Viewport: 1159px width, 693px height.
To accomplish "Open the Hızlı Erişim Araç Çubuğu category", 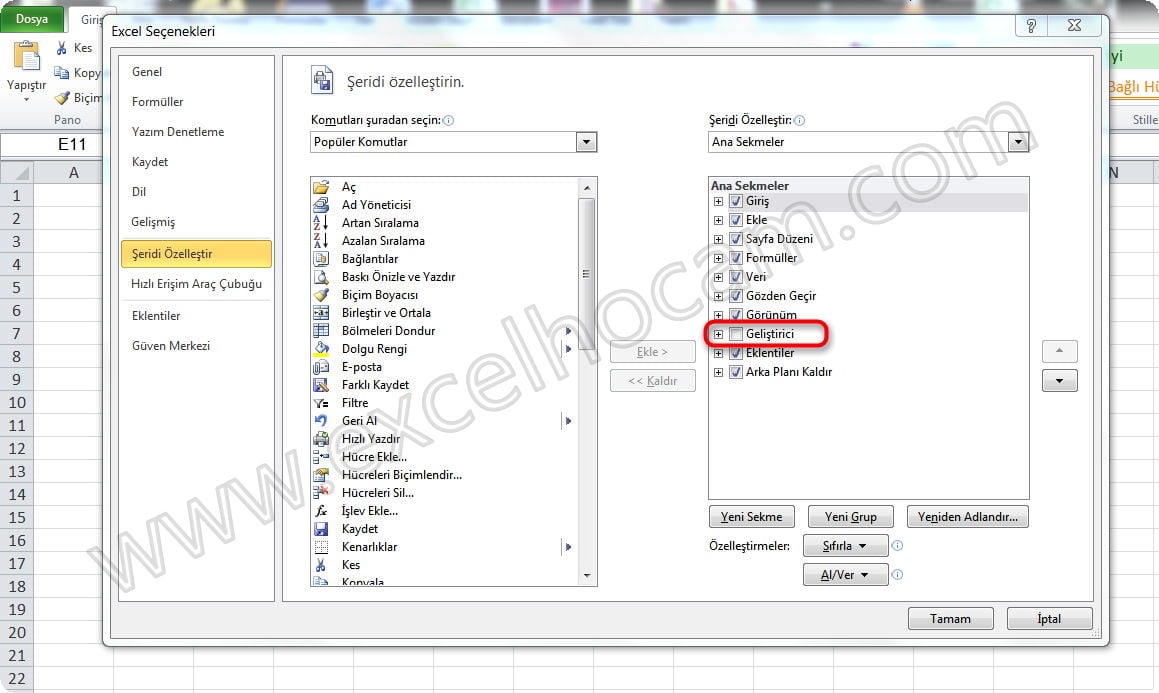I will click(196, 284).
